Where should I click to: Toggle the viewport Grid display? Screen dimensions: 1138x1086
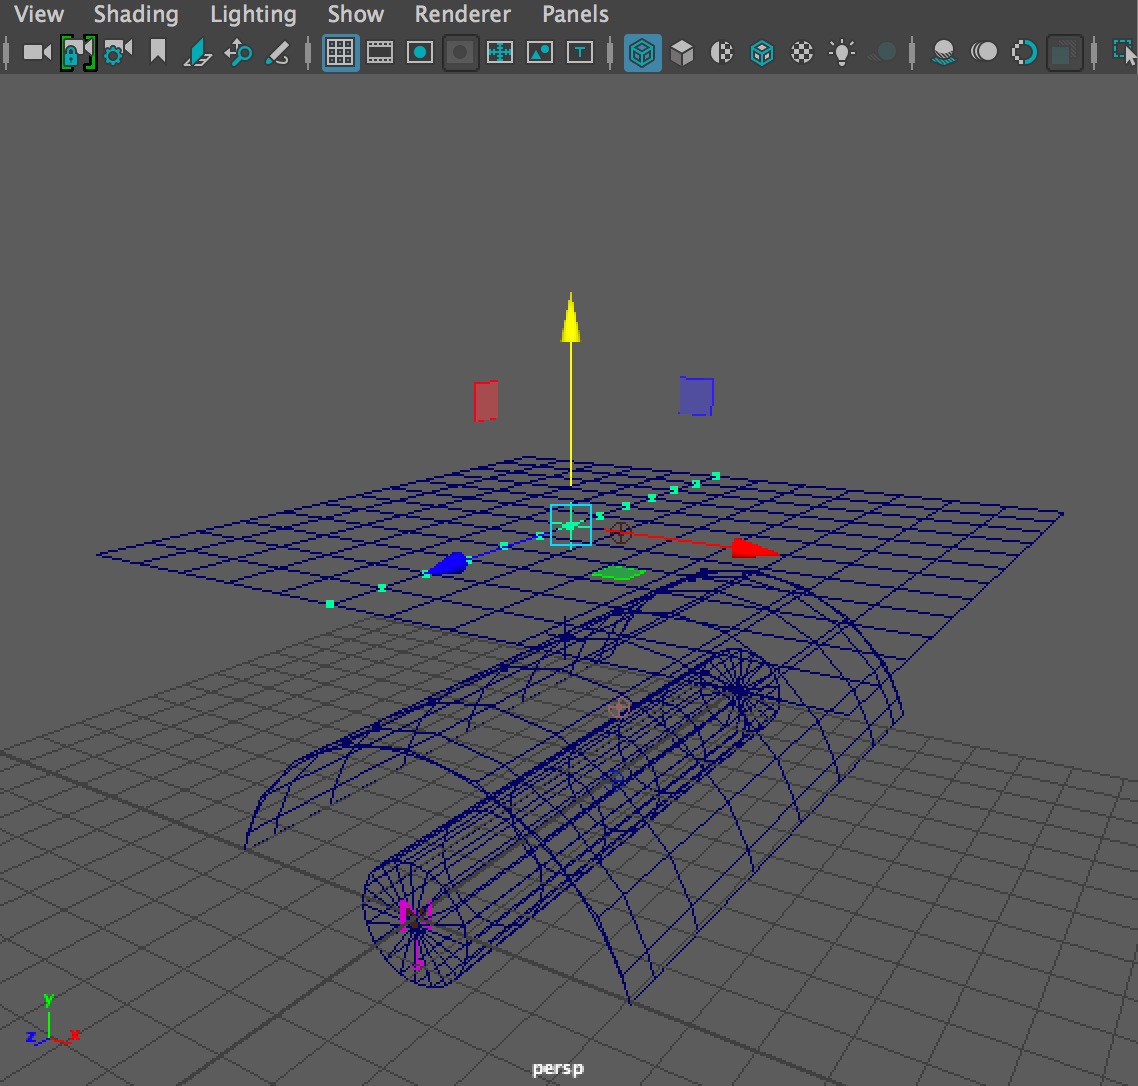pos(340,52)
